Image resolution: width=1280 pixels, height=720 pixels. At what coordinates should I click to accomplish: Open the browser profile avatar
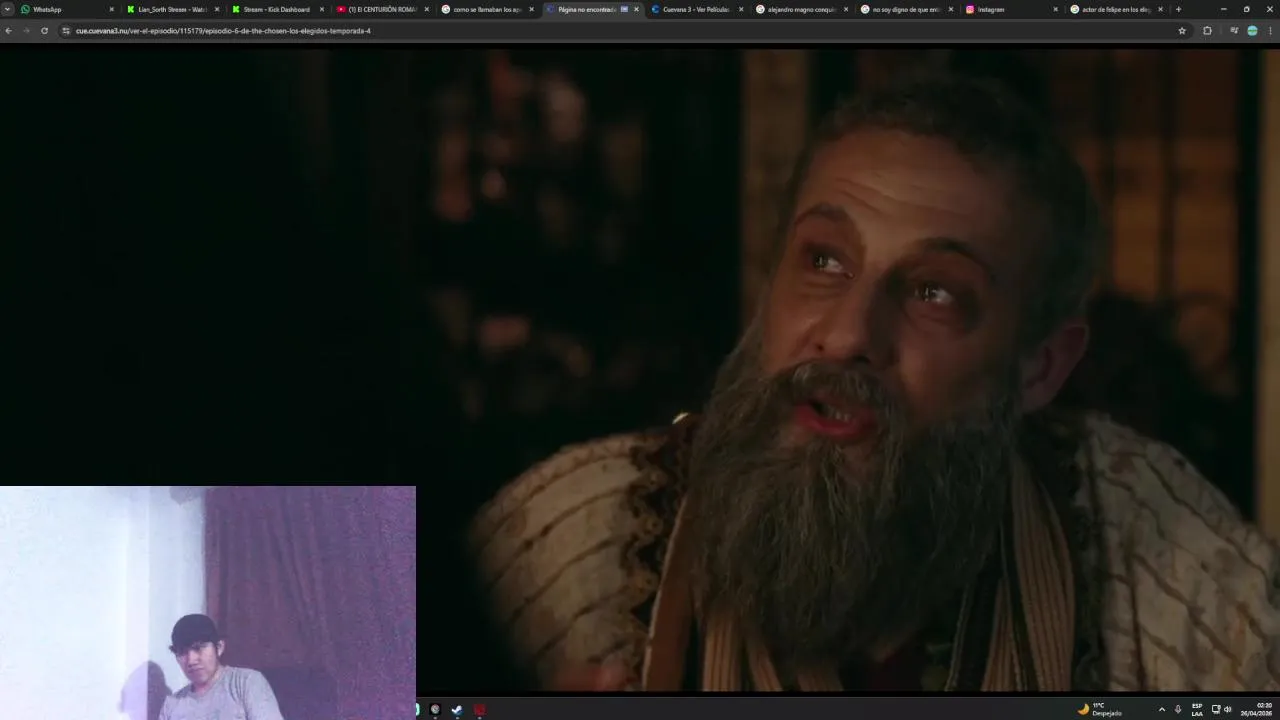click(x=1252, y=31)
